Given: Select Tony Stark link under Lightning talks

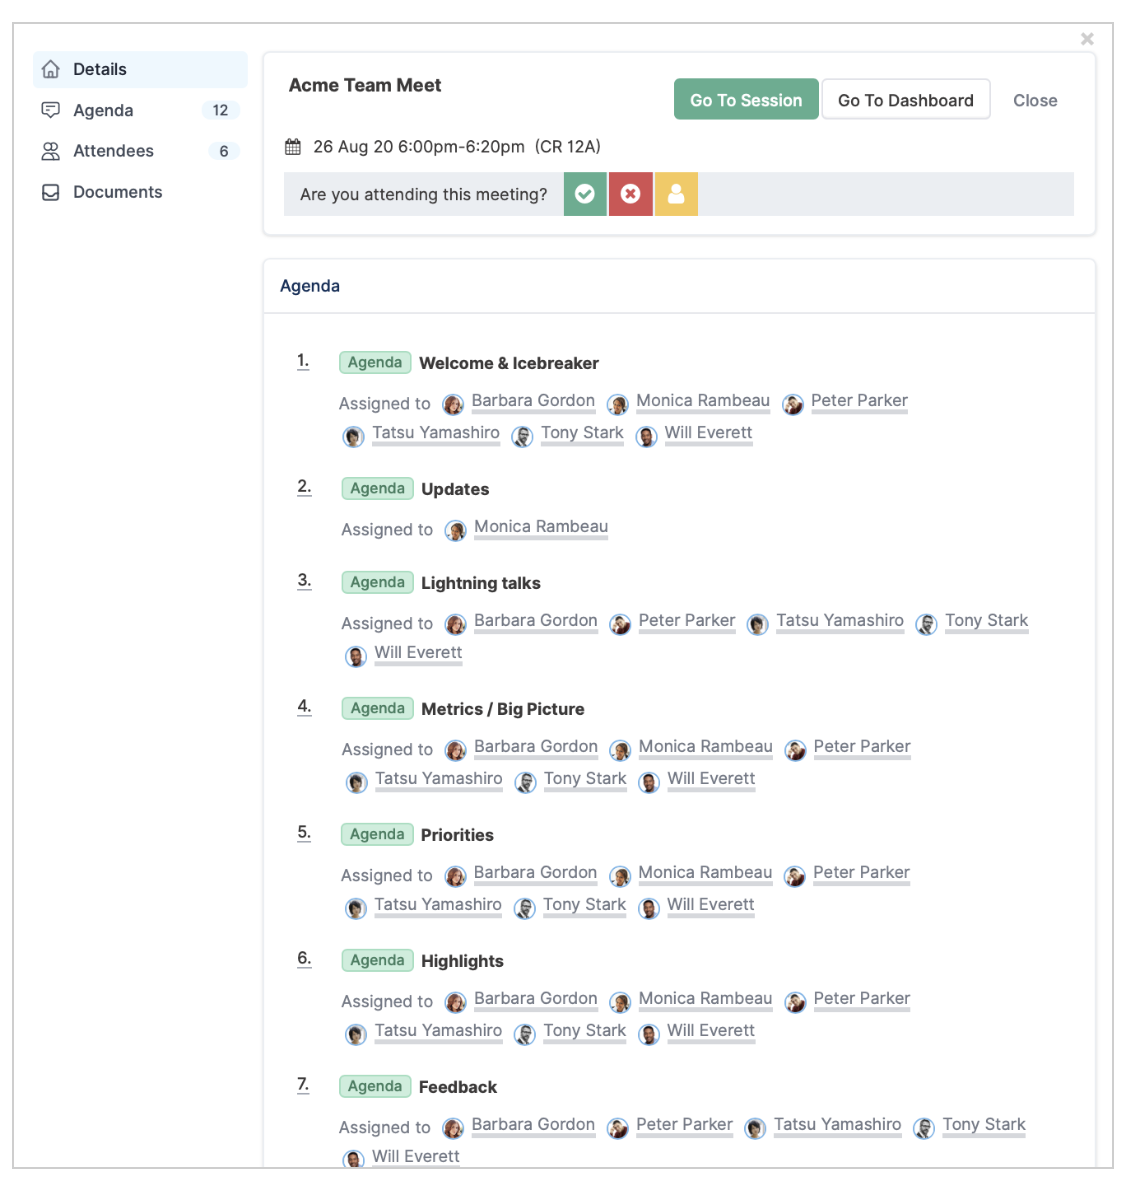Looking at the screenshot, I should (986, 621).
